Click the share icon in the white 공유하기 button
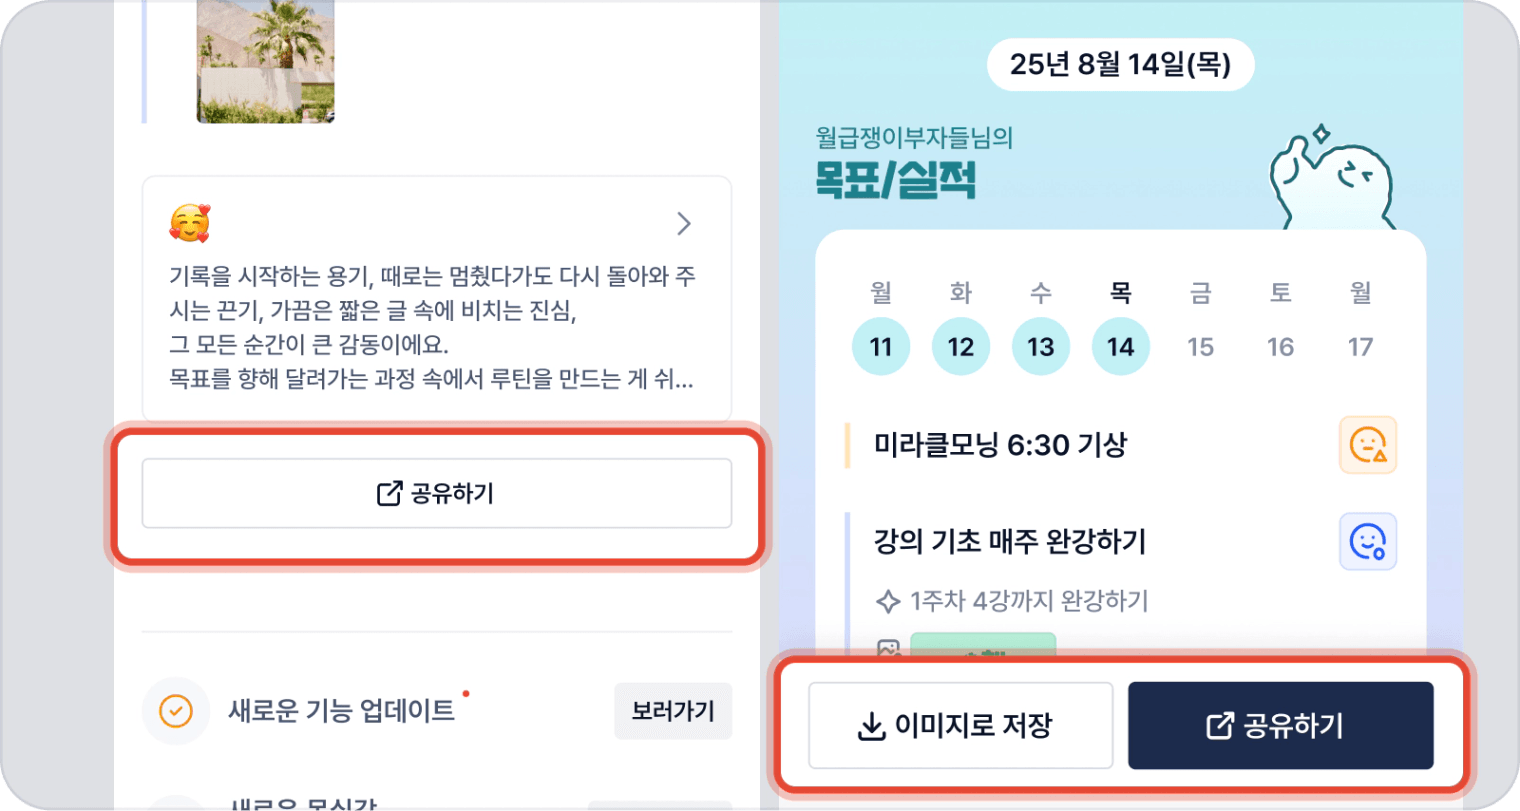 click(389, 493)
